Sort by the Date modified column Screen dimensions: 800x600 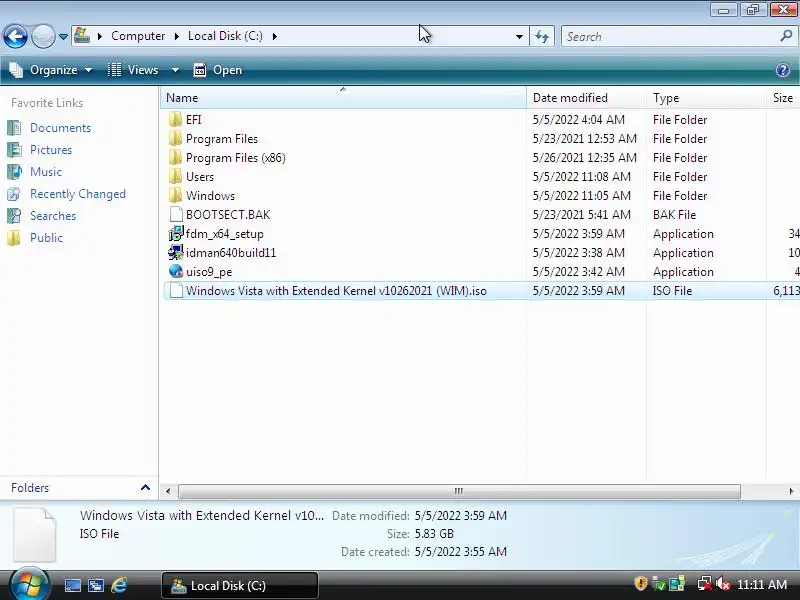point(586,98)
